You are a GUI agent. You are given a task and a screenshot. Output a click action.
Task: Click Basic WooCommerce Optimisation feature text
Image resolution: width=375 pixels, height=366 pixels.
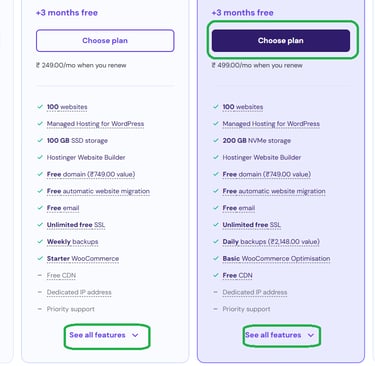point(276,258)
